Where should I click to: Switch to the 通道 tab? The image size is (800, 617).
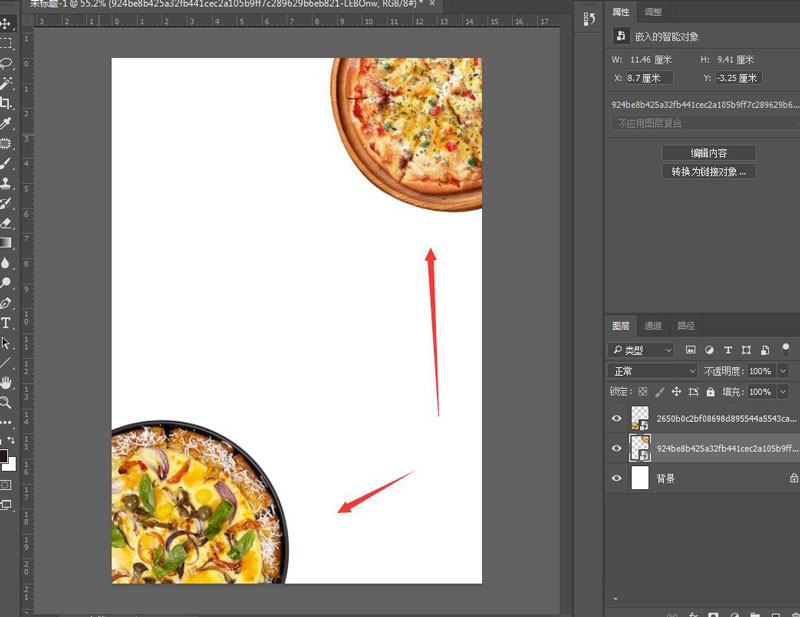coord(653,326)
